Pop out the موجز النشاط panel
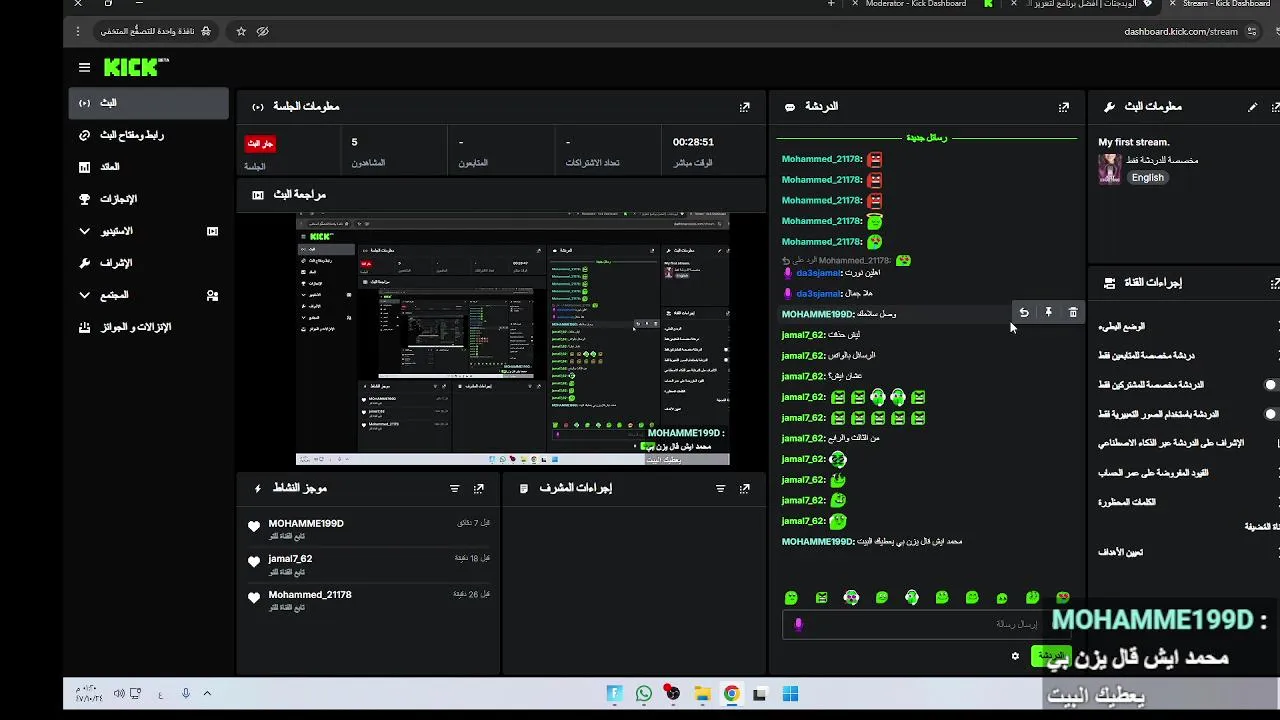This screenshot has width=1280, height=720. point(479,489)
